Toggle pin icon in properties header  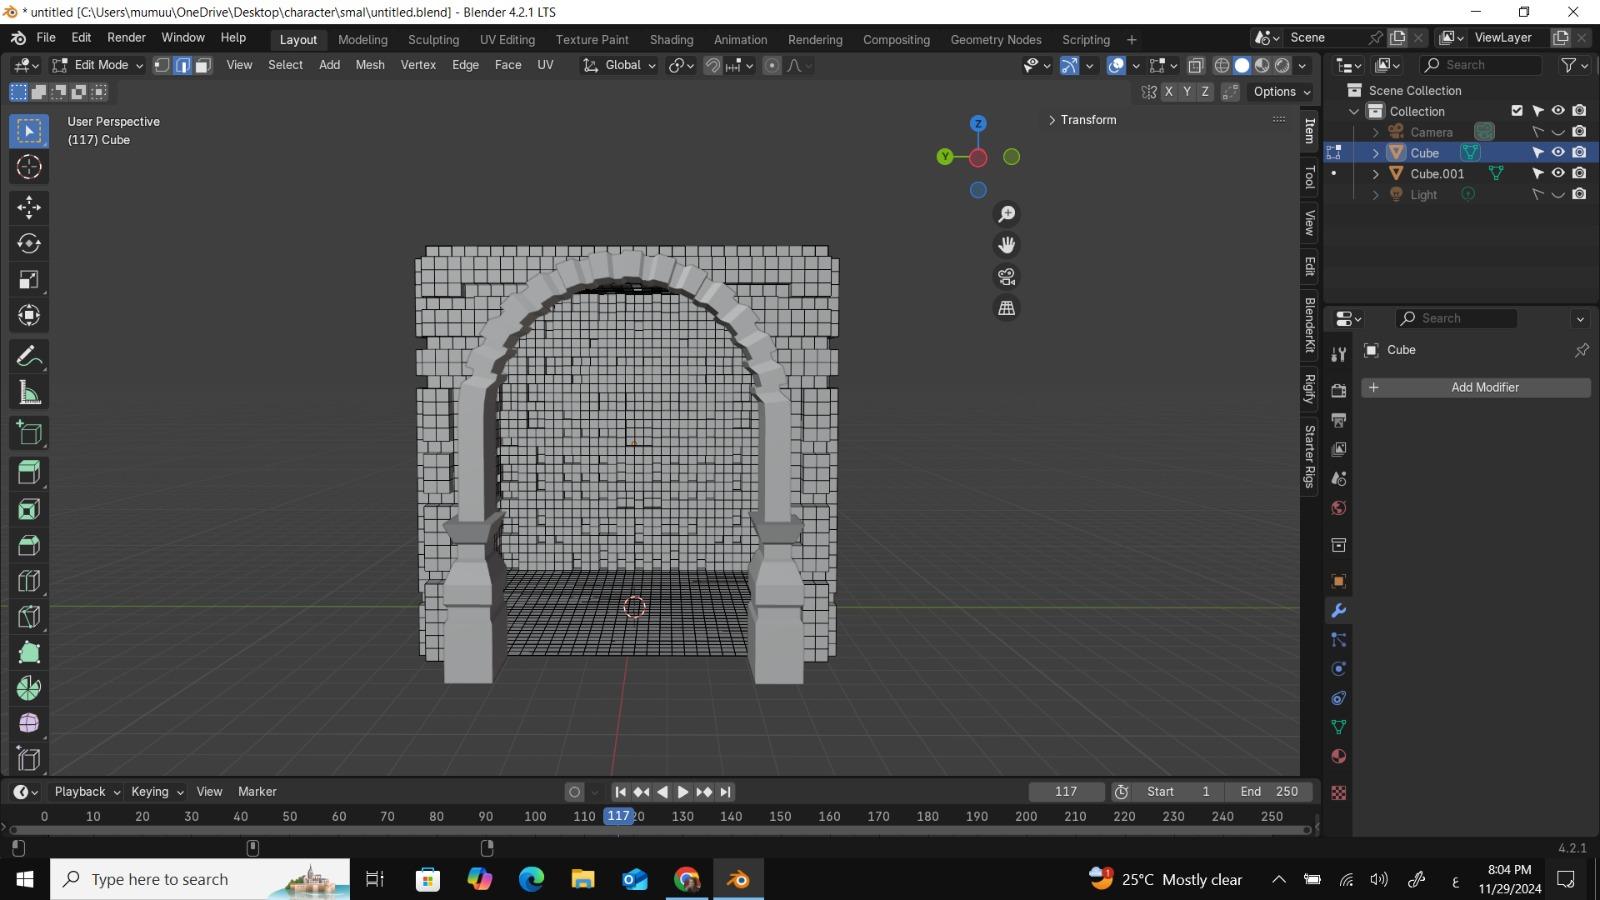click(x=1582, y=351)
